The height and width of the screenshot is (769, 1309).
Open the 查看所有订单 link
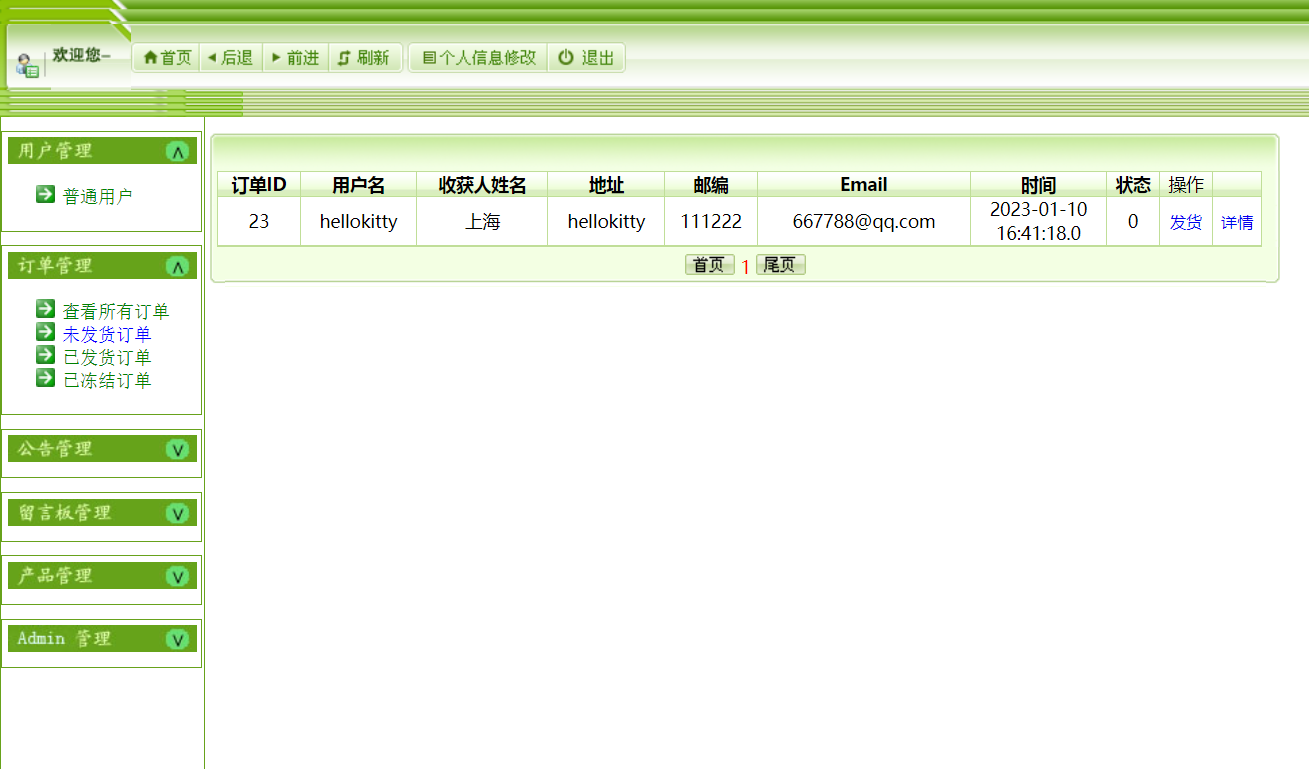click(116, 312)
